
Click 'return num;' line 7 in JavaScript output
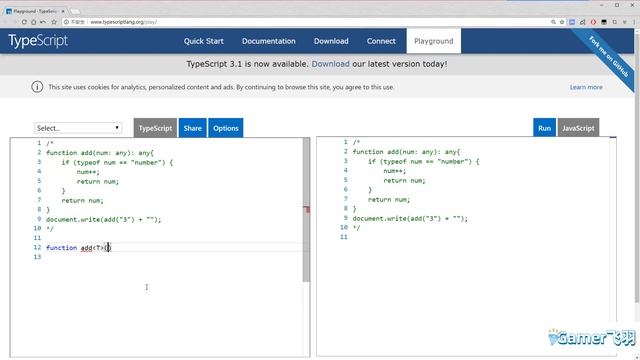point(389,200)
